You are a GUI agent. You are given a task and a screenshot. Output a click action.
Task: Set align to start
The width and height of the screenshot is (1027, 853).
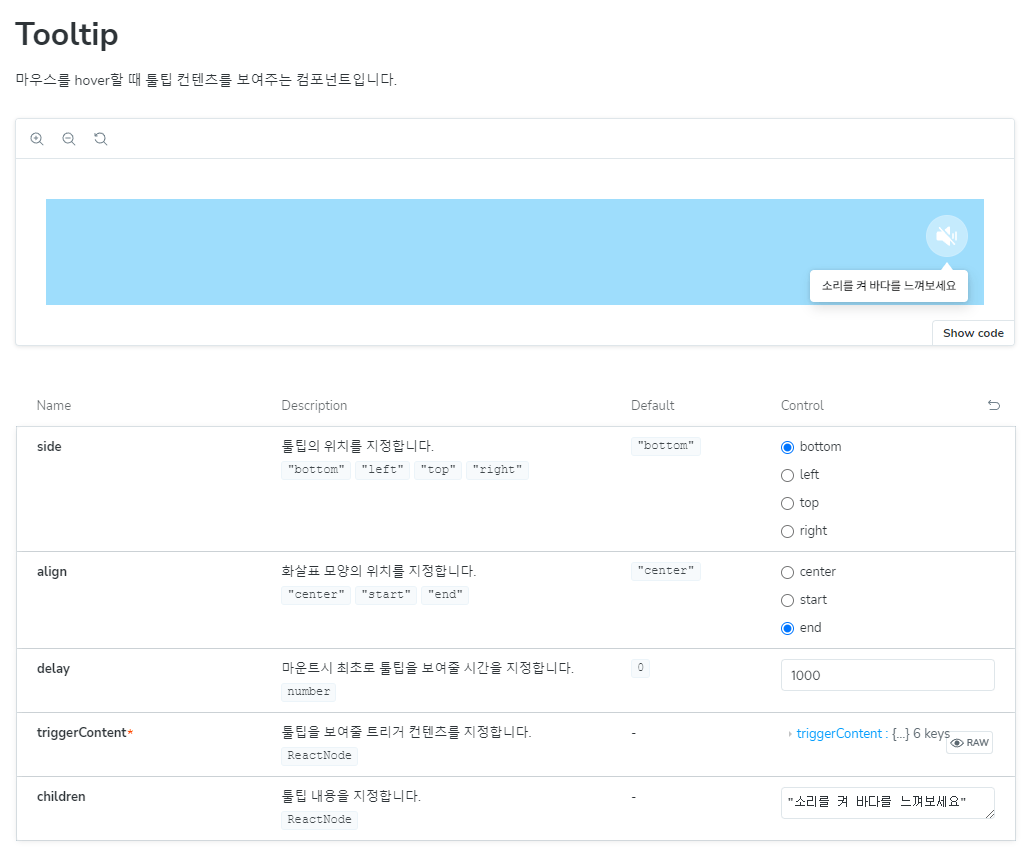[x=788, y=600]
